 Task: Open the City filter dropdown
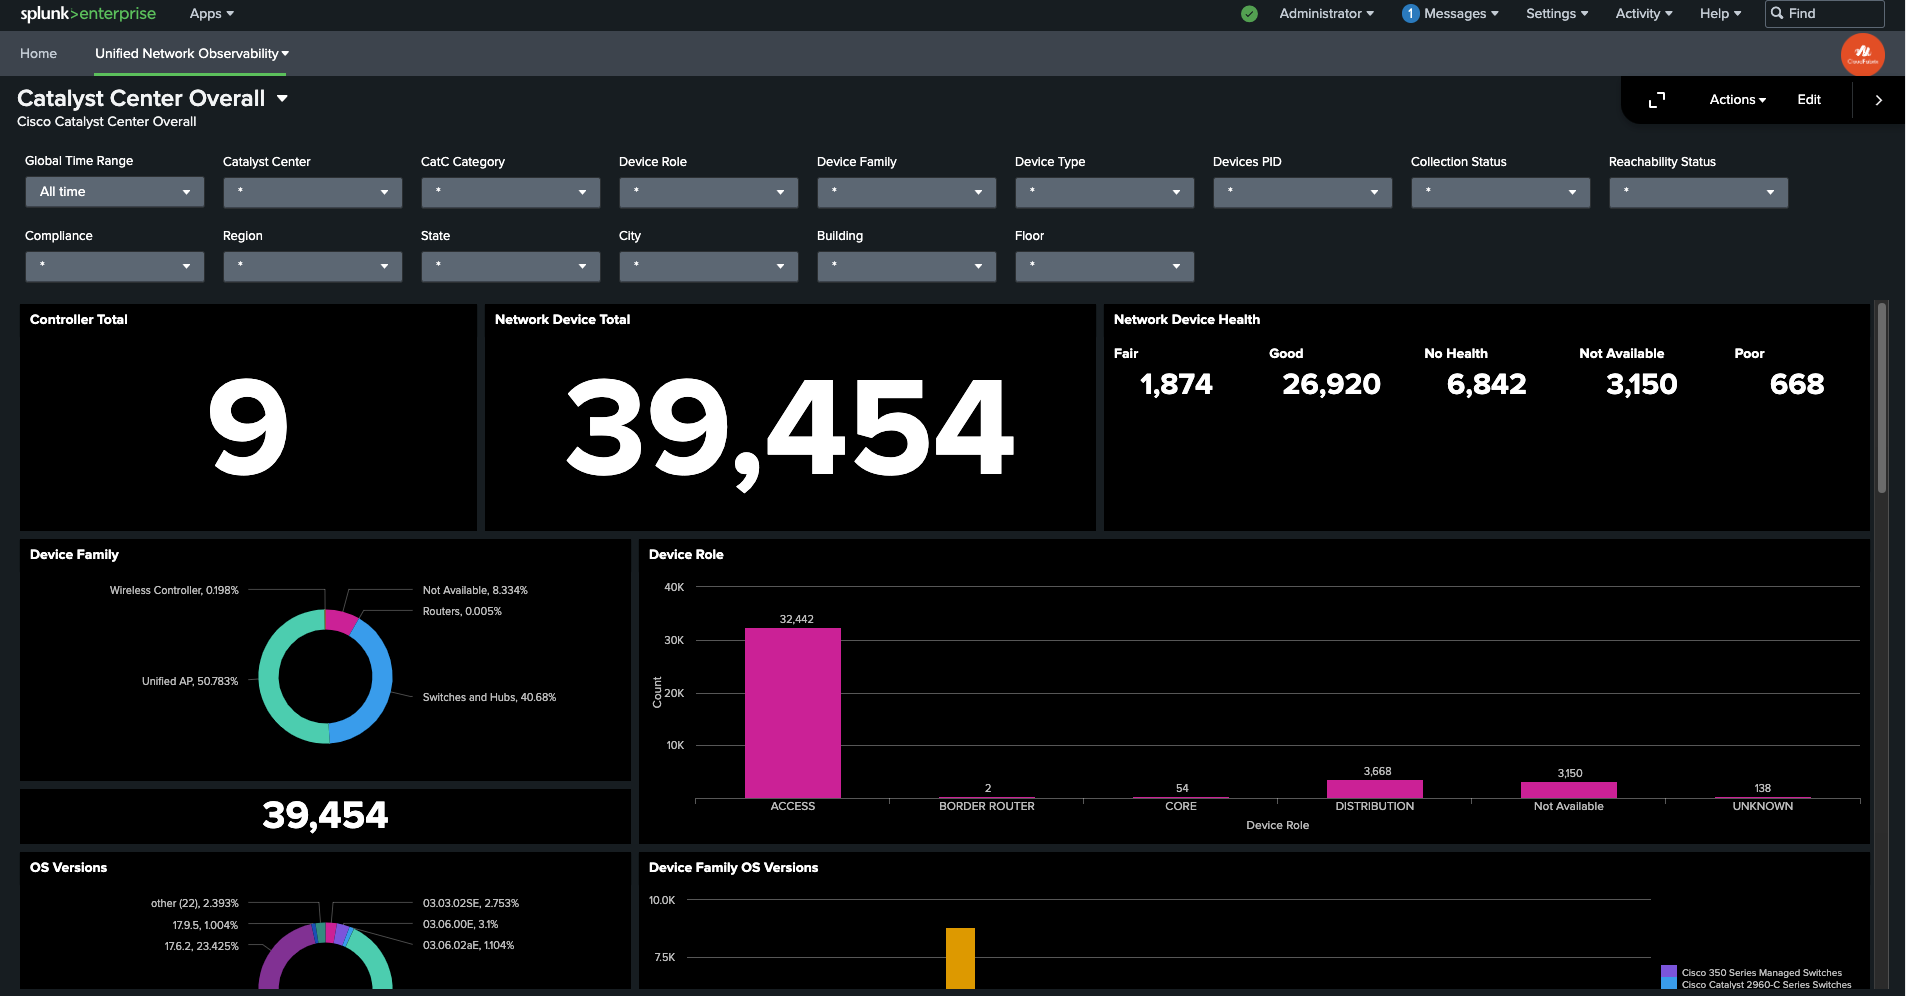(709, 266)
